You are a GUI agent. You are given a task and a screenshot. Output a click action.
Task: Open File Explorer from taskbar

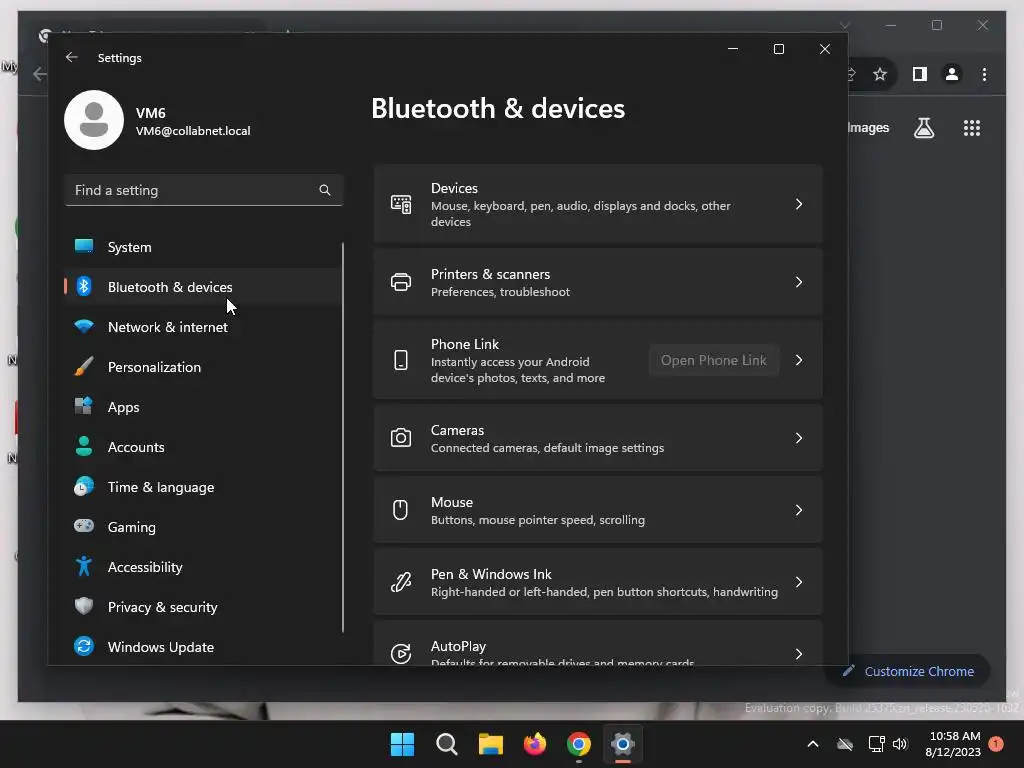[490, 744]
